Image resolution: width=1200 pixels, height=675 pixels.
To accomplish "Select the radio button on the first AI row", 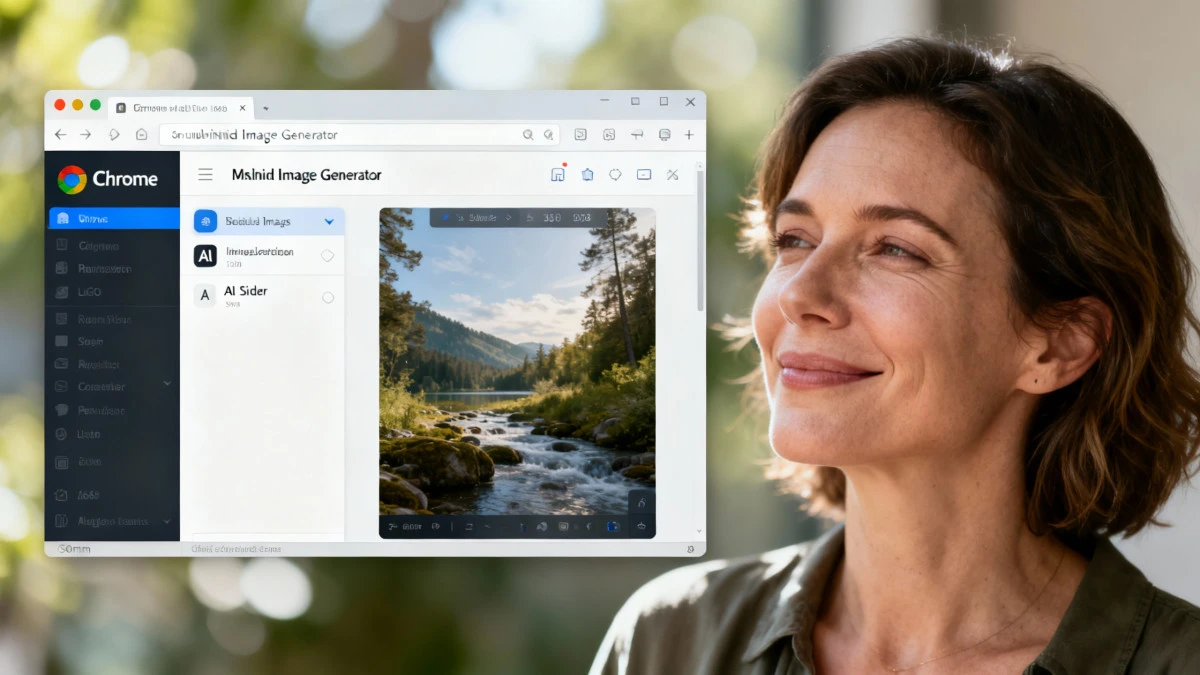I will pos(327,256).
